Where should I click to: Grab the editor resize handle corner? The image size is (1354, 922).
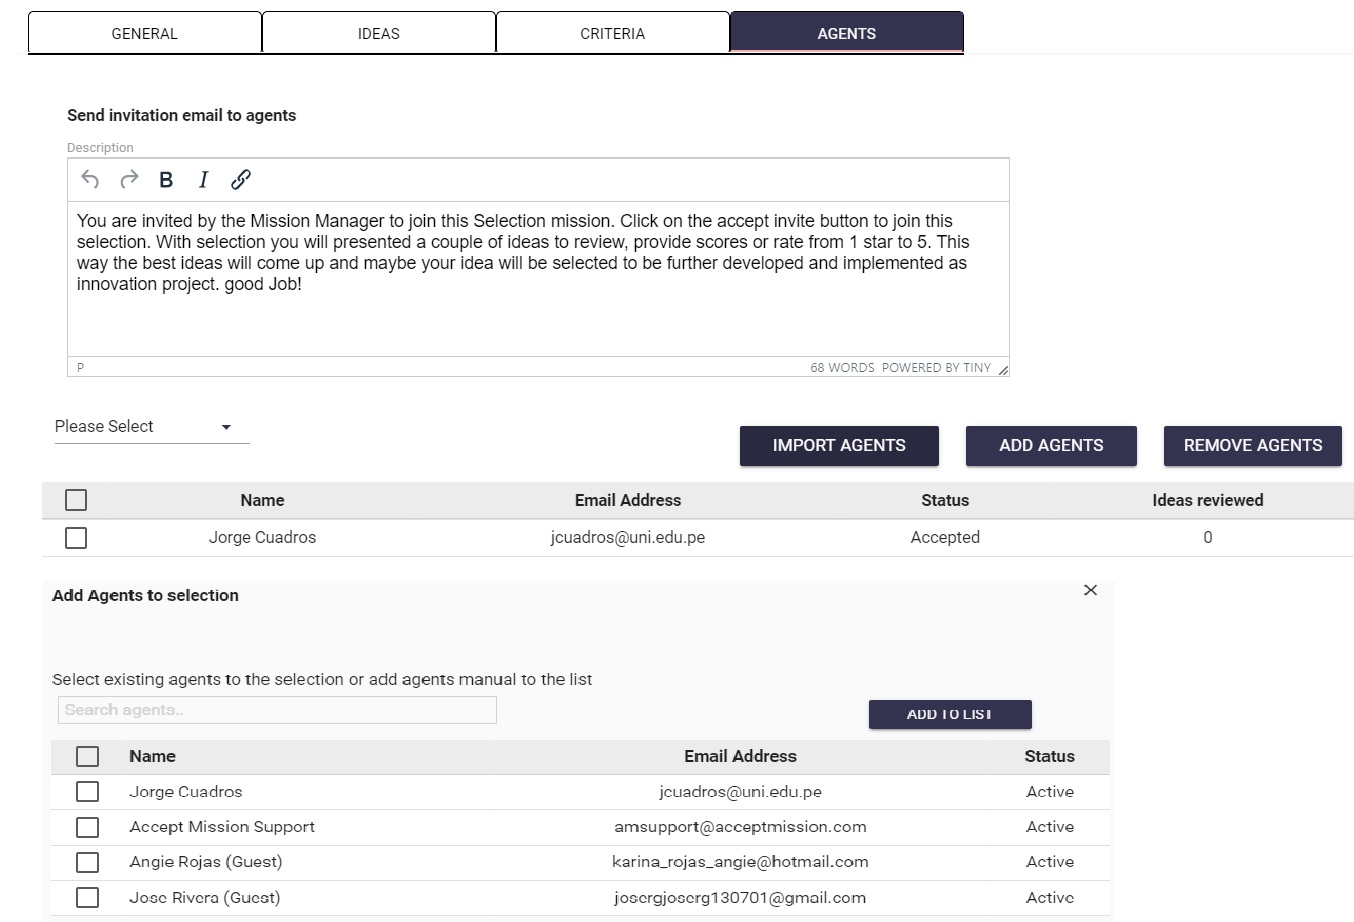coord(1002,370)
